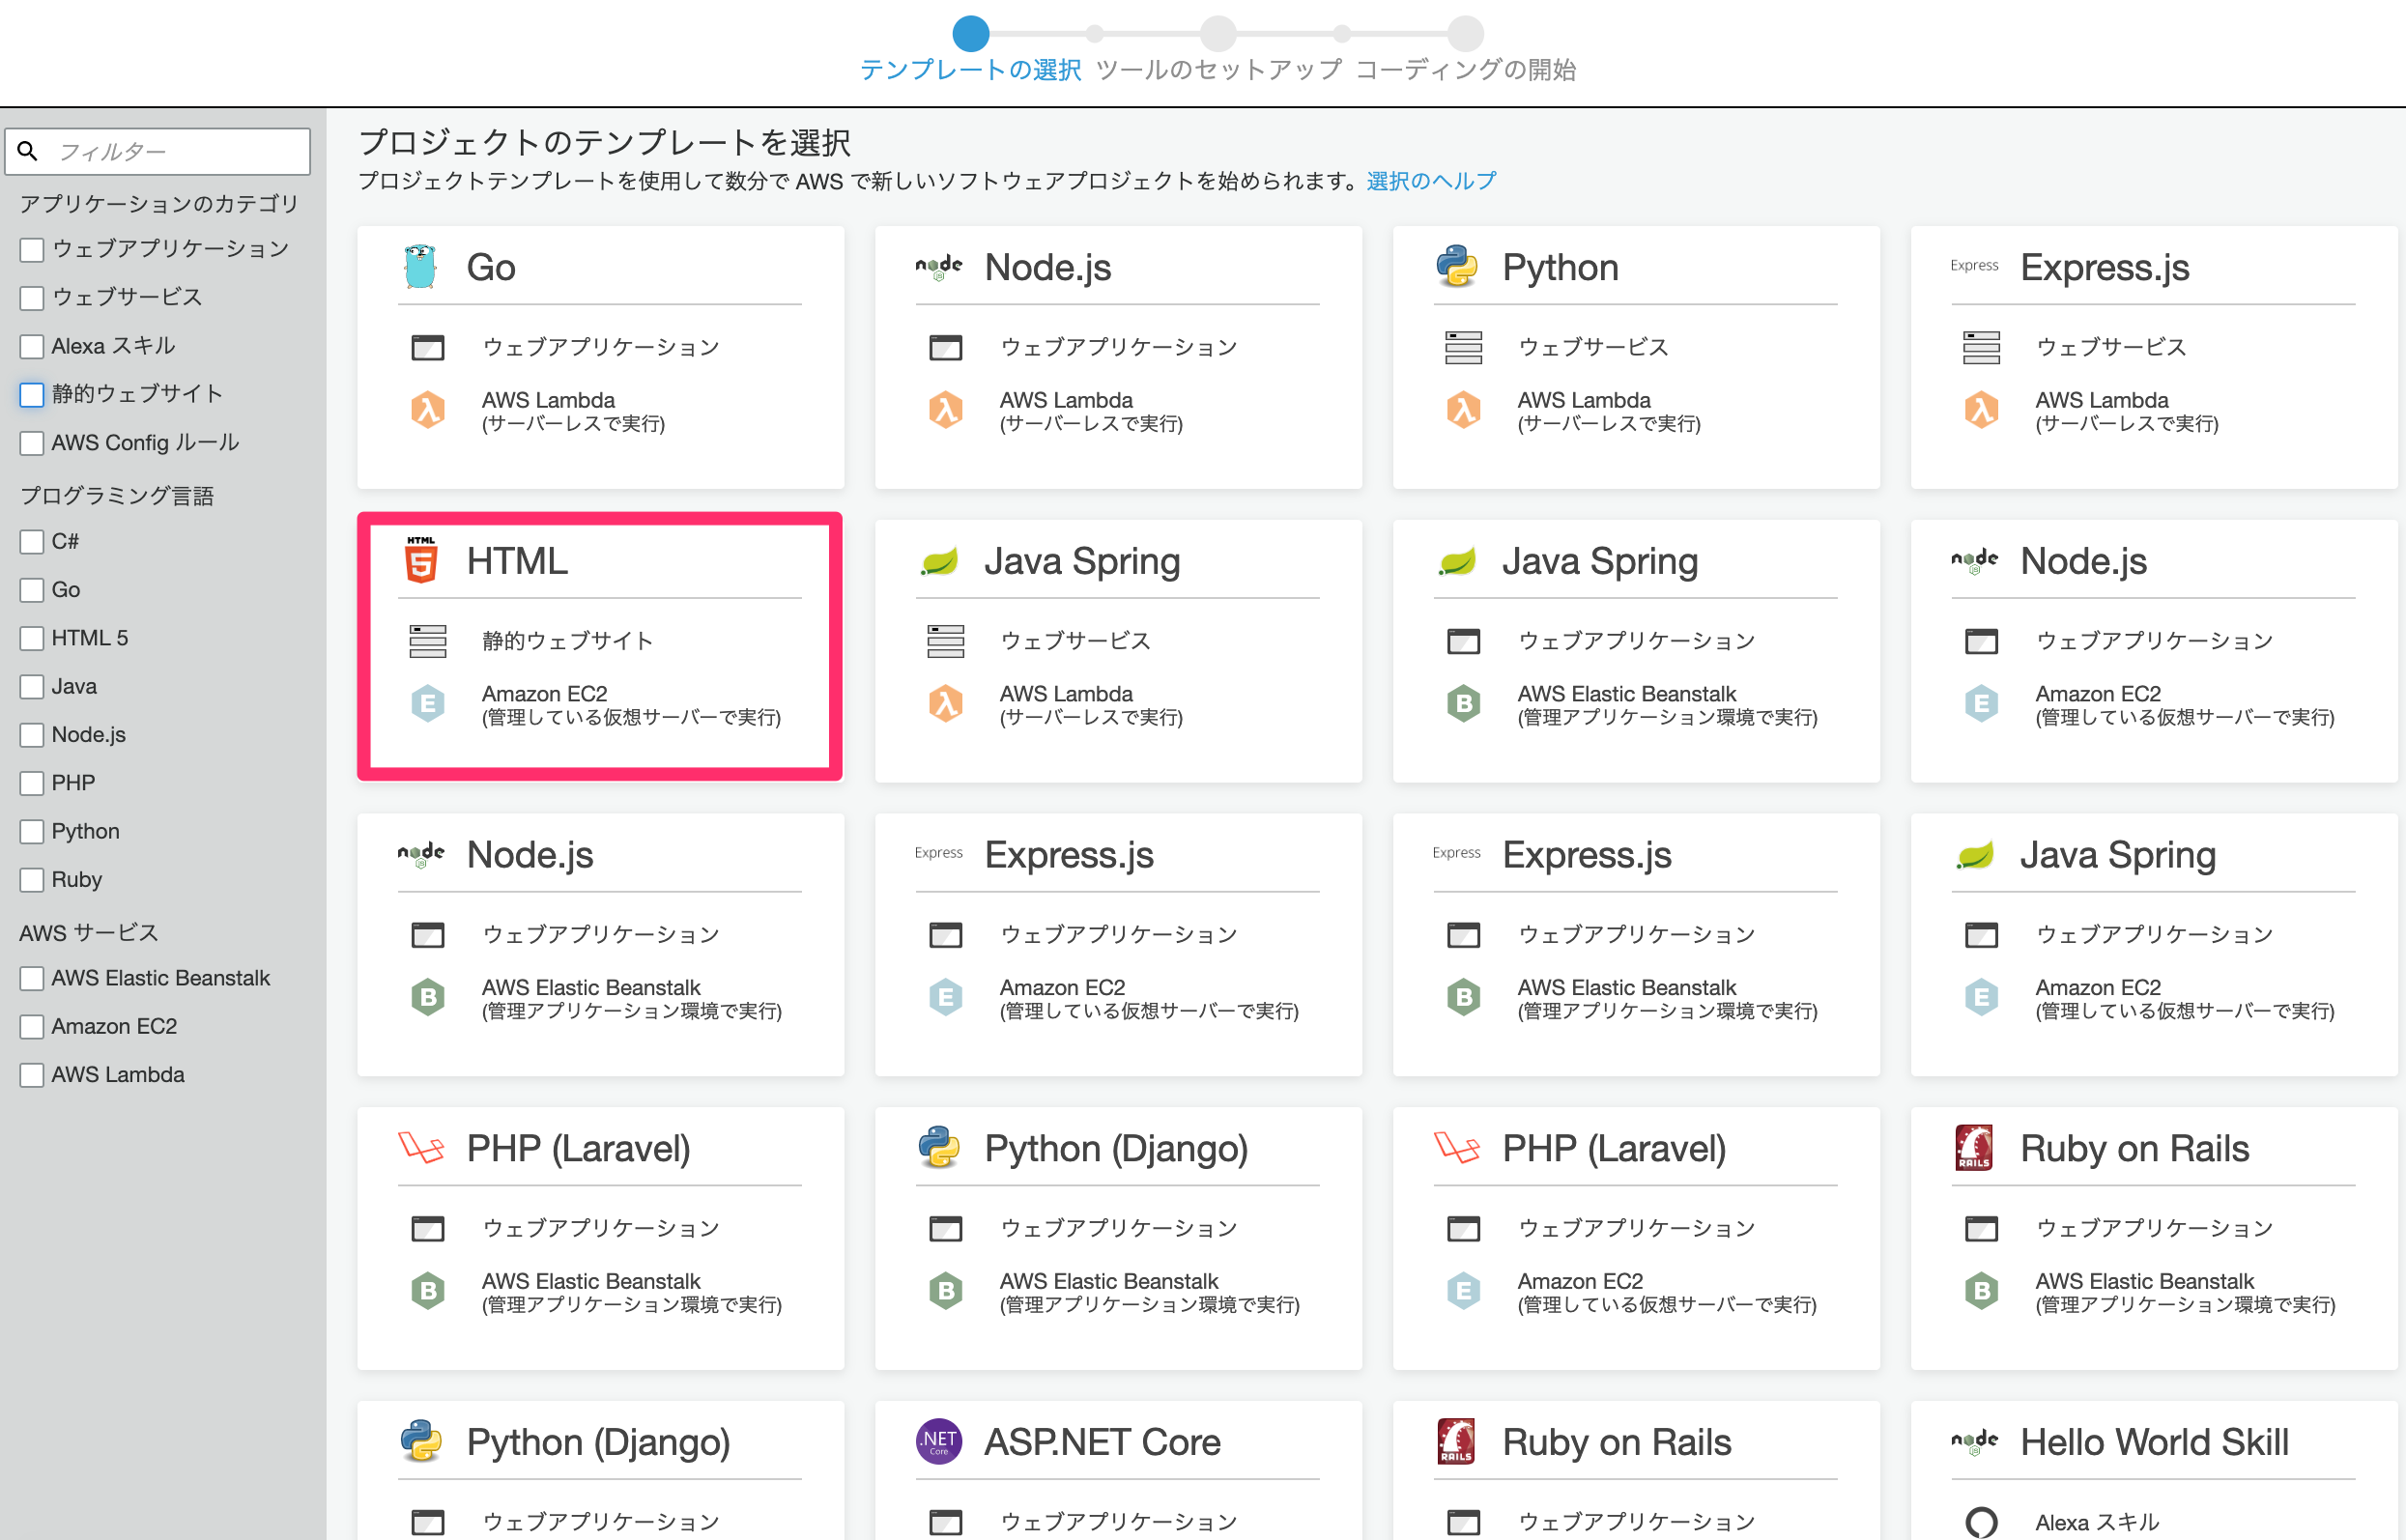This screenshot has height=1540, width=2406.
Task: Check the Node.js language checkbox
Action: tap(32, 735)
